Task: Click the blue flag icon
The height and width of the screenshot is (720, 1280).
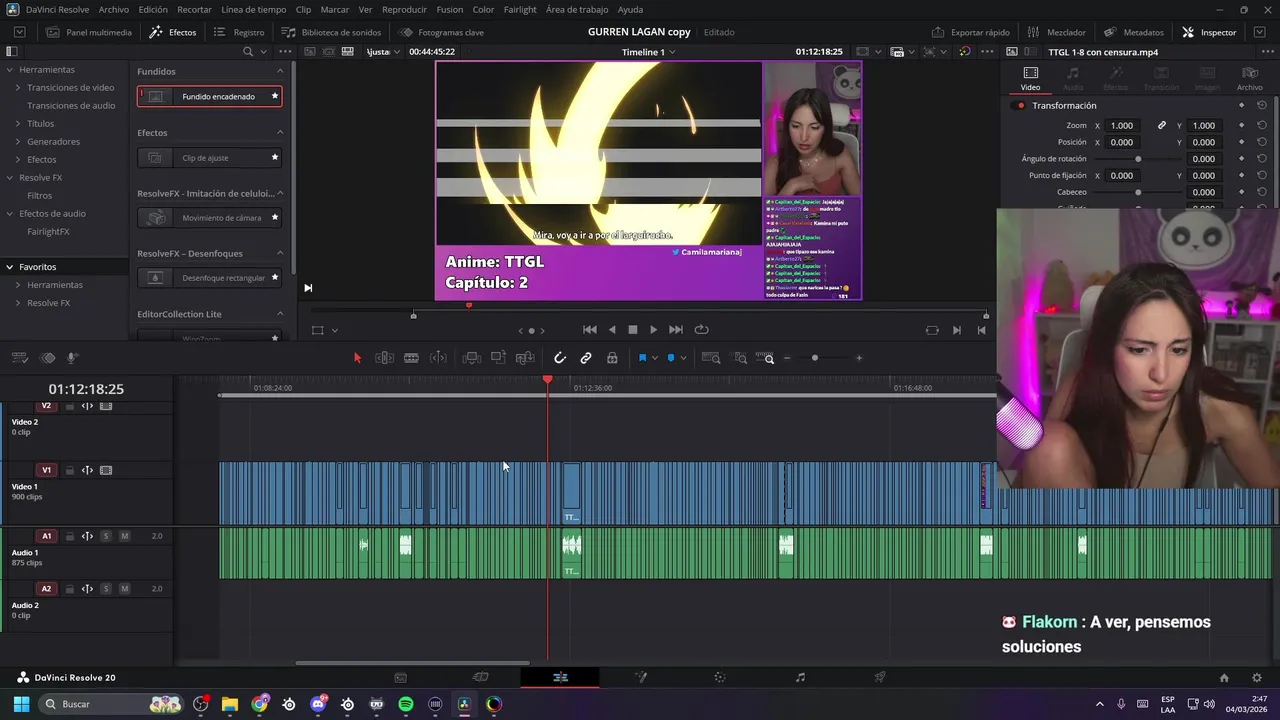Action: pyautogui.click(x=642, y=358)
